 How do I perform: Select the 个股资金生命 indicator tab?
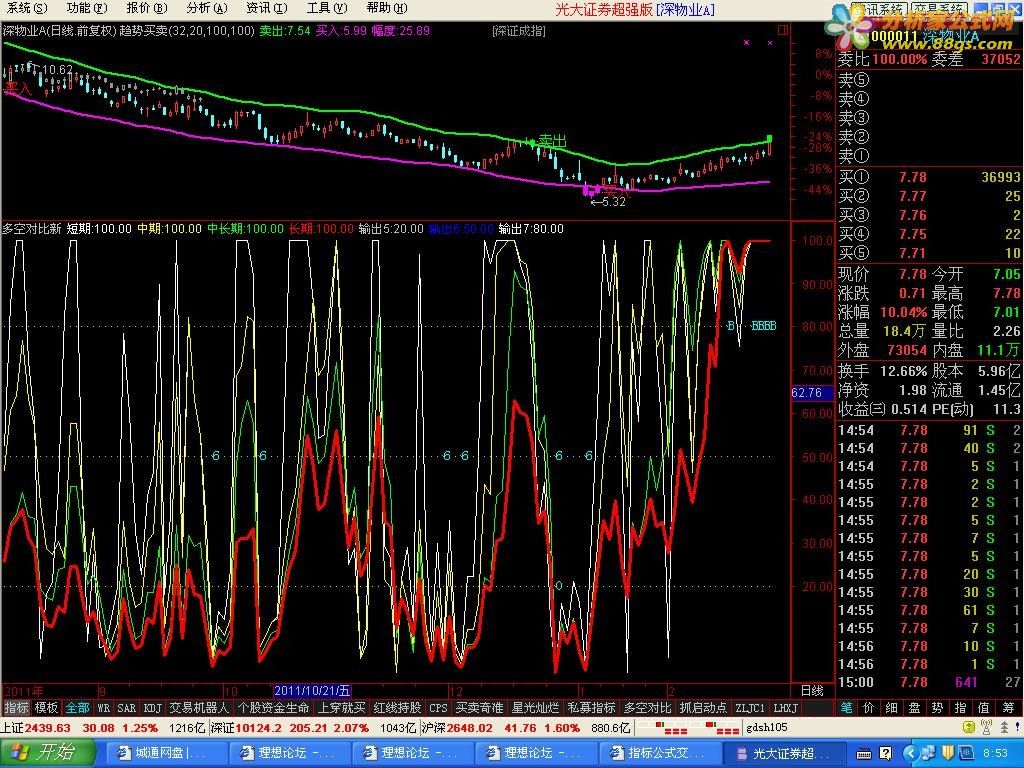tap(273, 708)
